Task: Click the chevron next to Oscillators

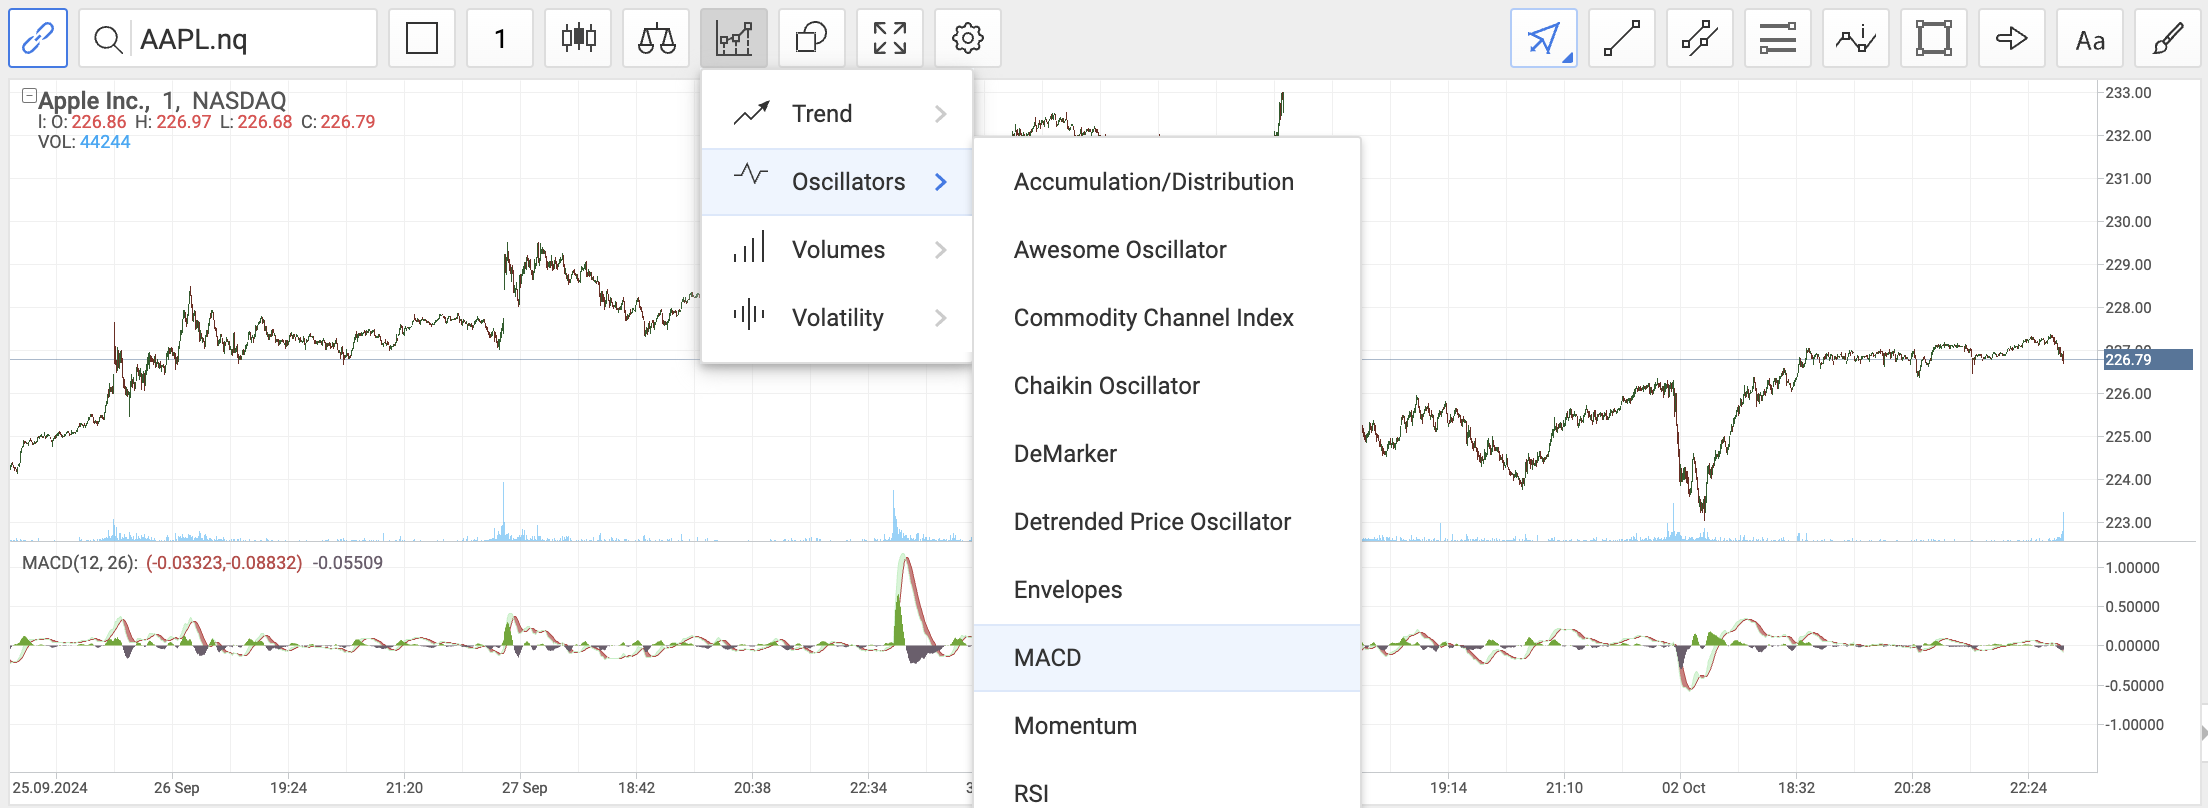Action: (x=940, y=182)
